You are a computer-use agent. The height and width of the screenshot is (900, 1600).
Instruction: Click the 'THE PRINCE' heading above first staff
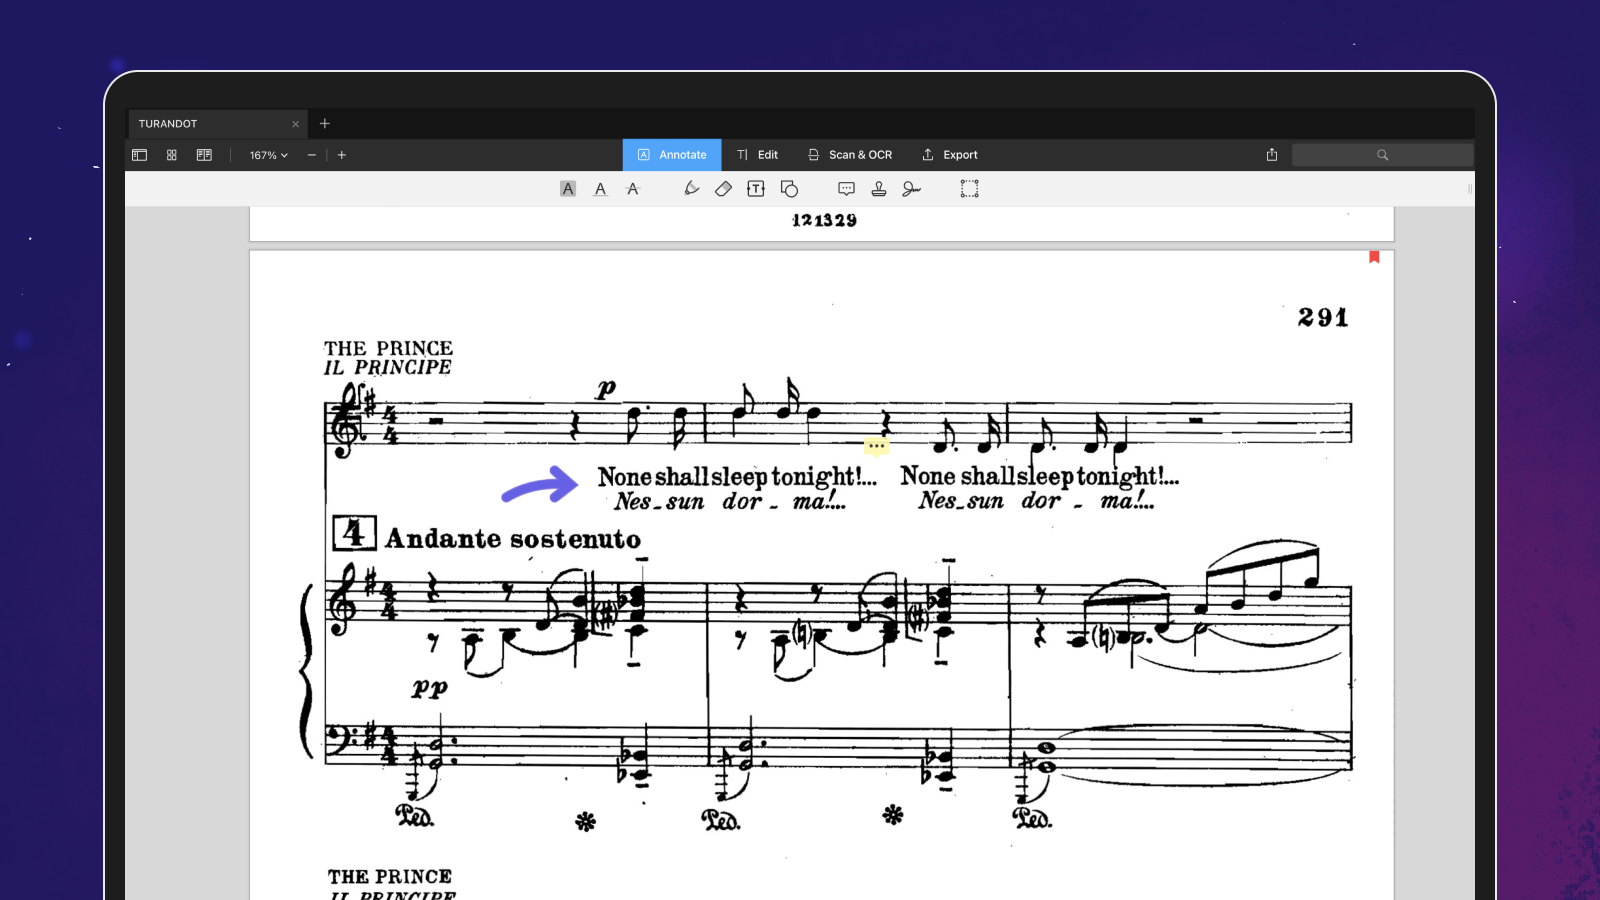click(388, 348)
